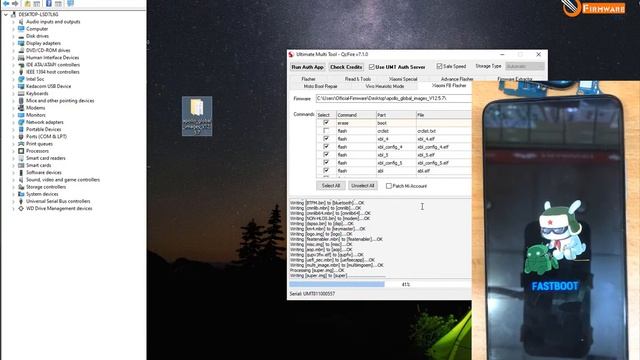This screenshot has height=360, width=640.
Task: Click the DESKTOP computer root node icon
Action: (x=13, y=14)
